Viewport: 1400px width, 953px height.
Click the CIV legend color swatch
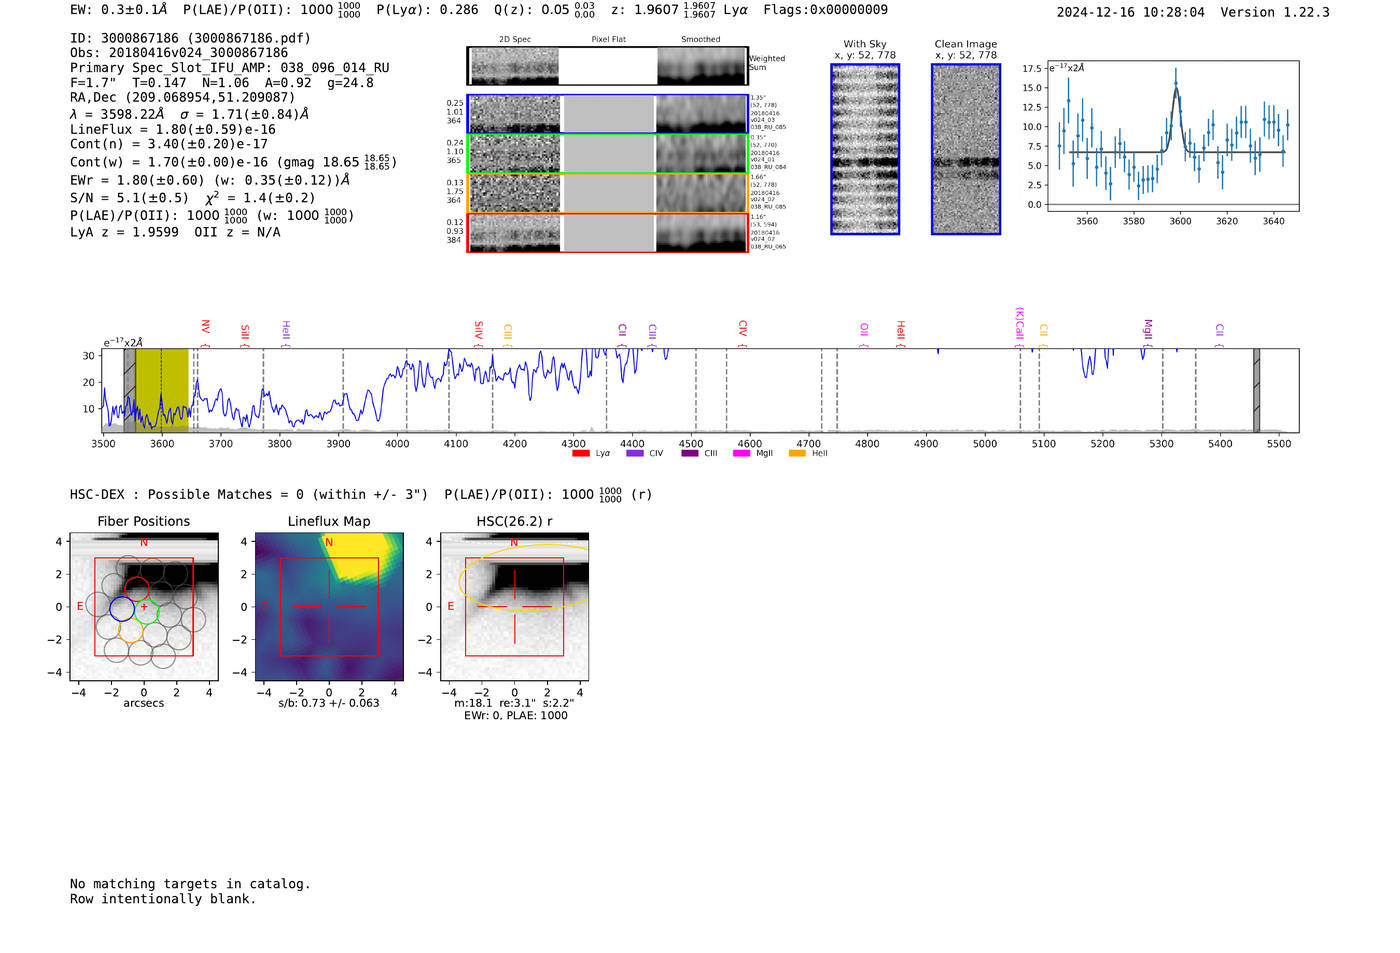635,454
